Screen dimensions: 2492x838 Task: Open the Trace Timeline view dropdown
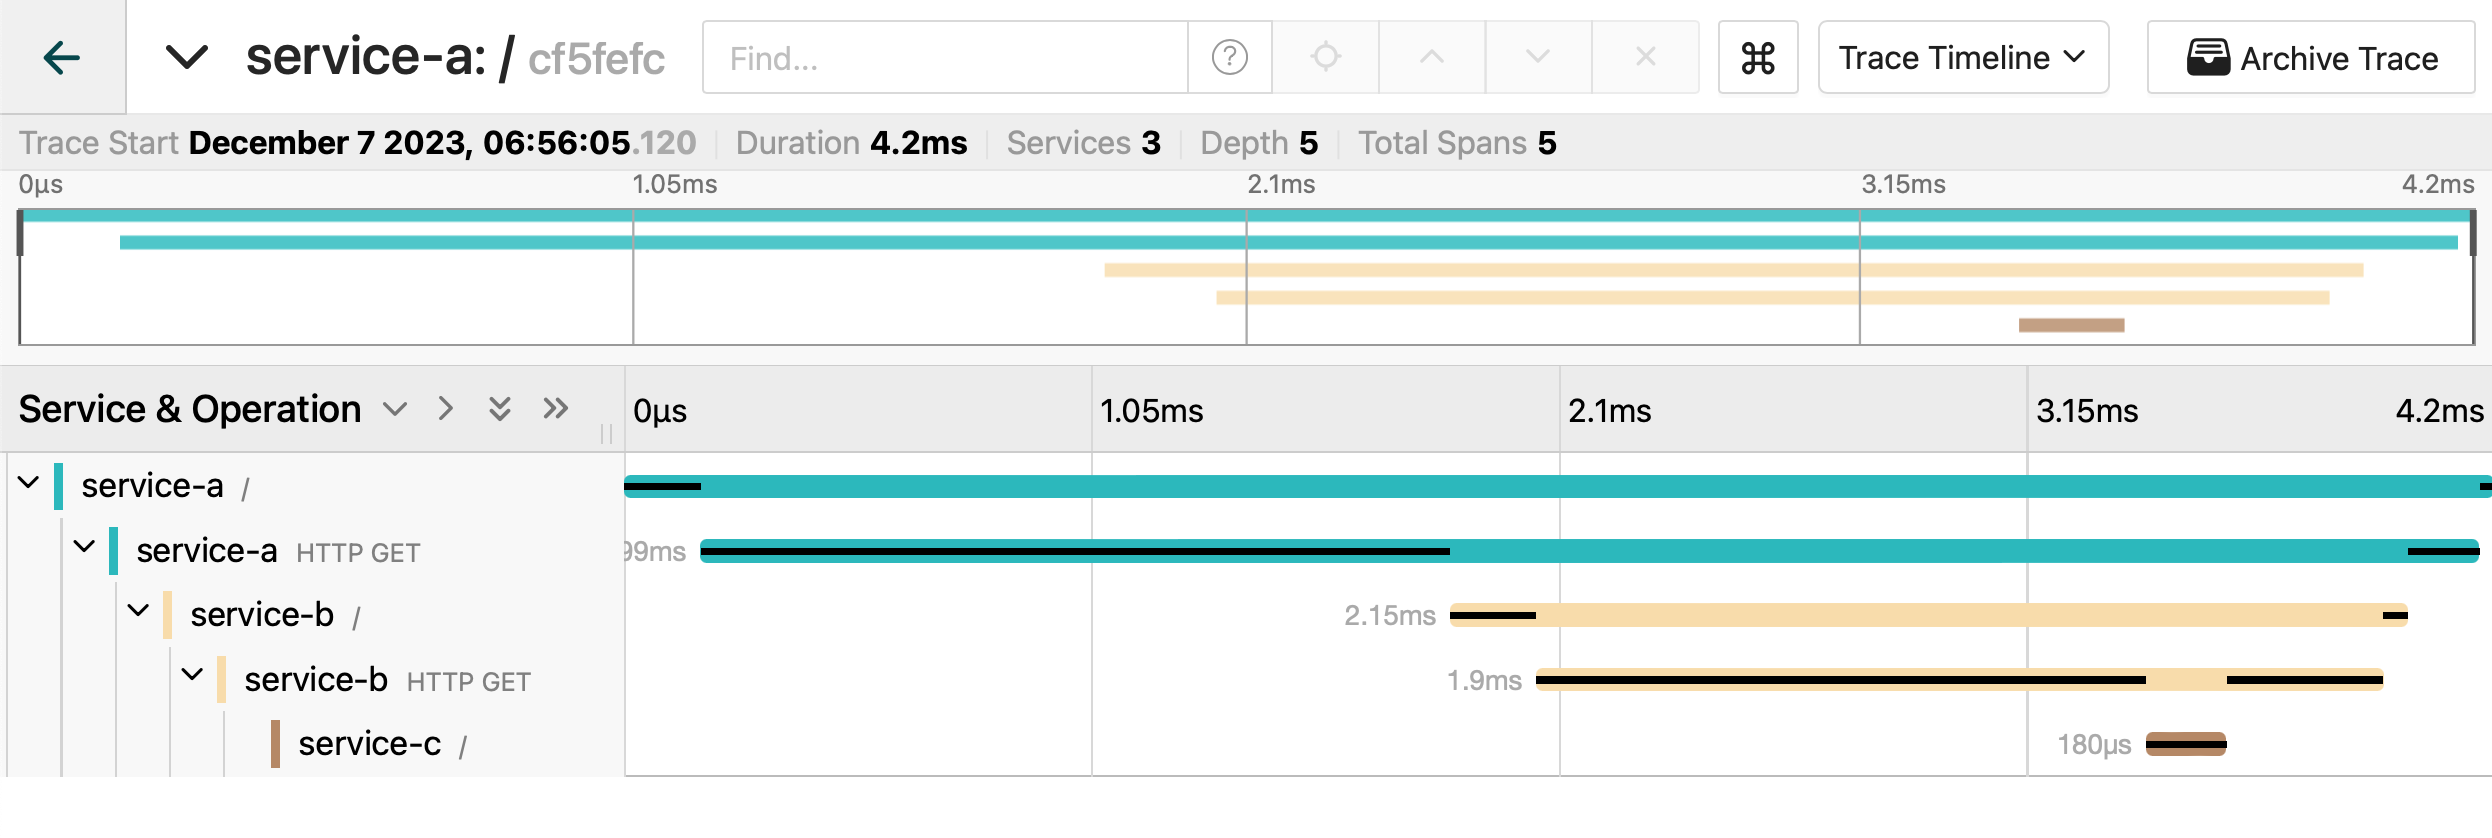click(1962, 58)
